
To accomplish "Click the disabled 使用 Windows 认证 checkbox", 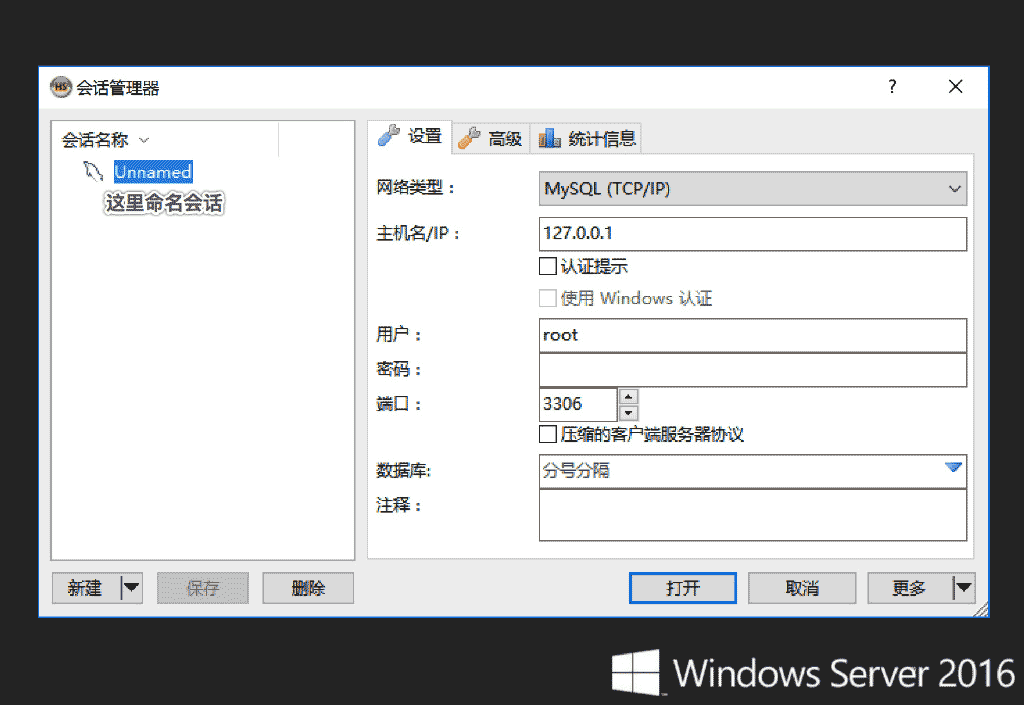I will click(547, 297).
